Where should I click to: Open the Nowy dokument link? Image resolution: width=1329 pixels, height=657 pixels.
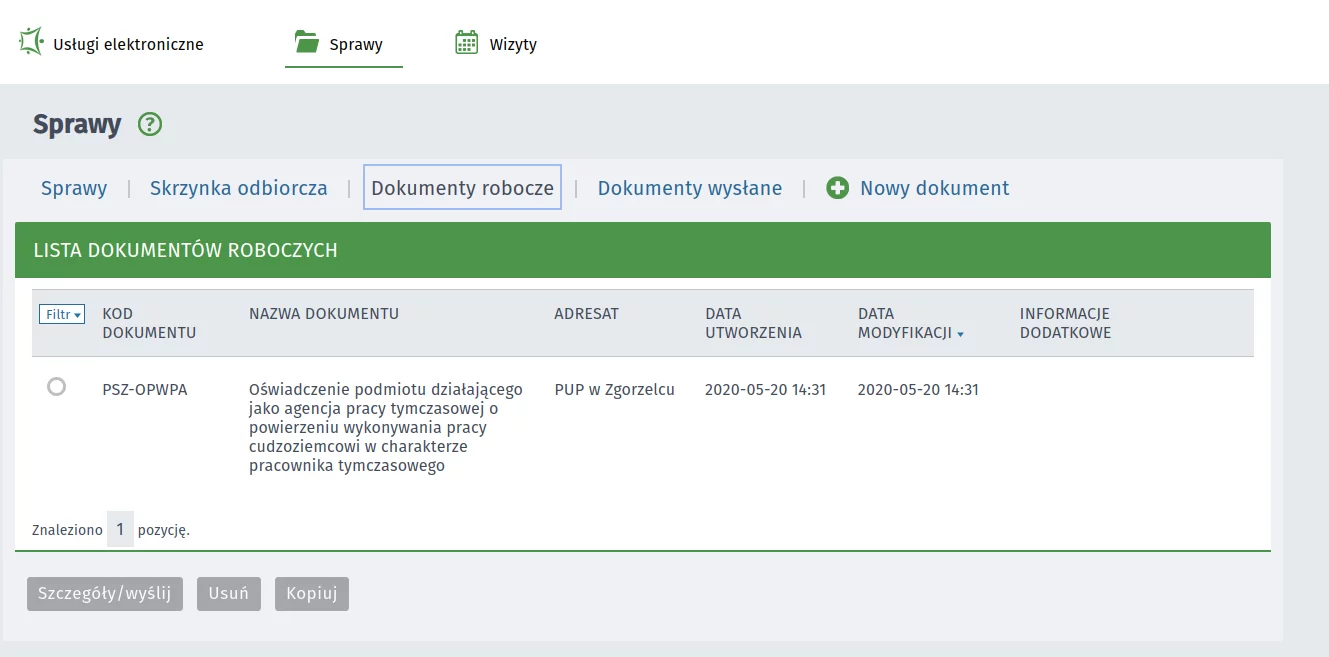click(x=934, y=188)
